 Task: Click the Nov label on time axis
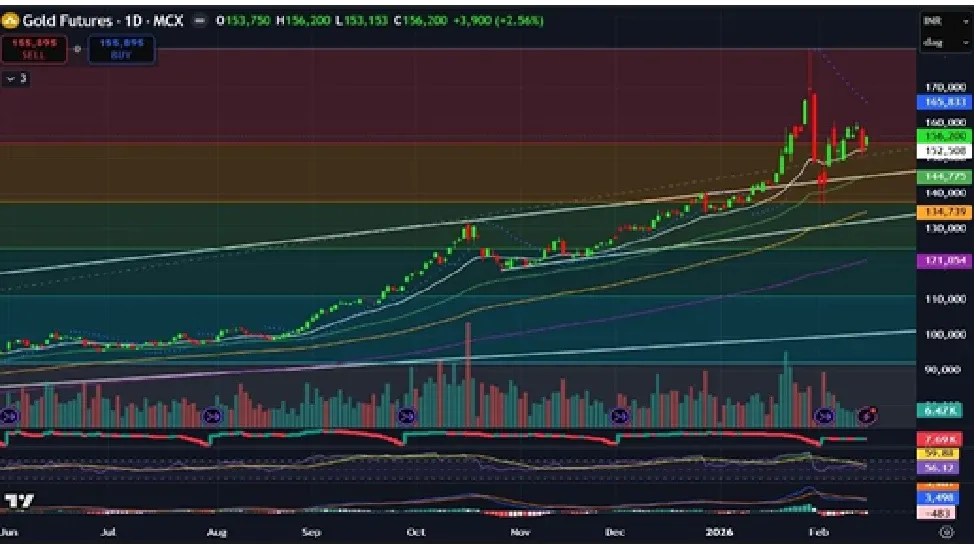coord(520,532)
